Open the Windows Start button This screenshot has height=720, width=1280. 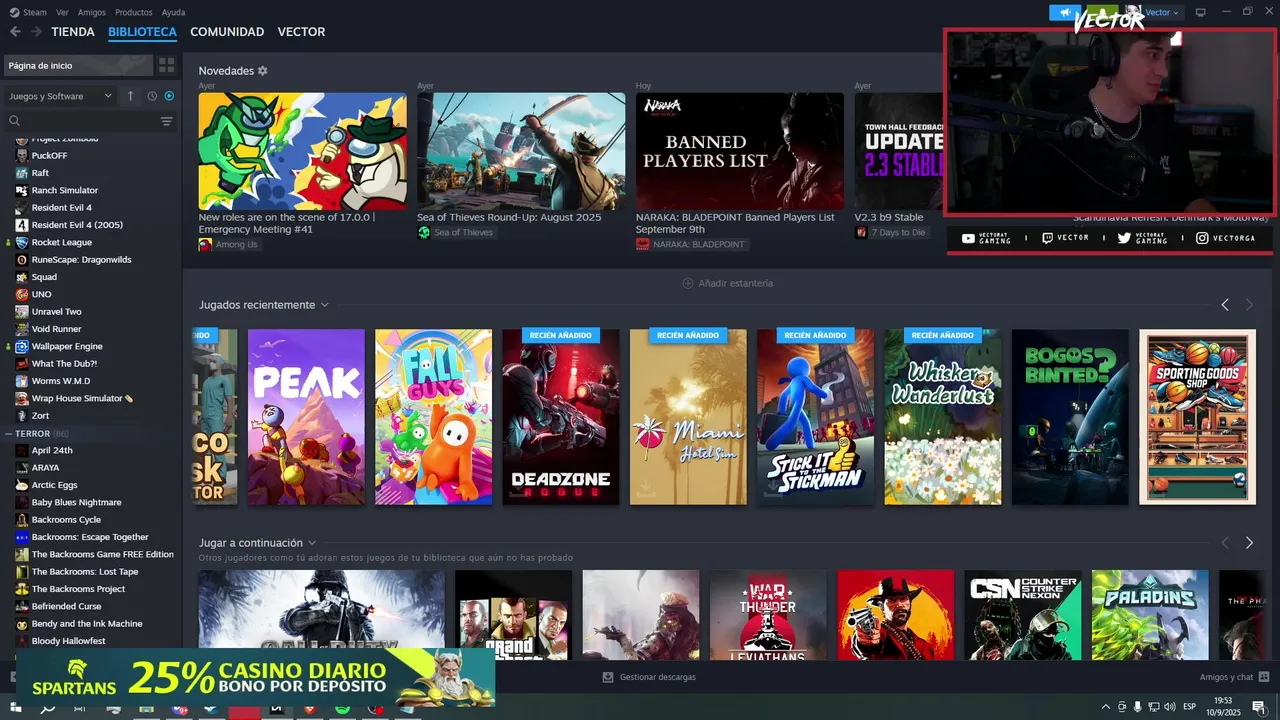15,707
